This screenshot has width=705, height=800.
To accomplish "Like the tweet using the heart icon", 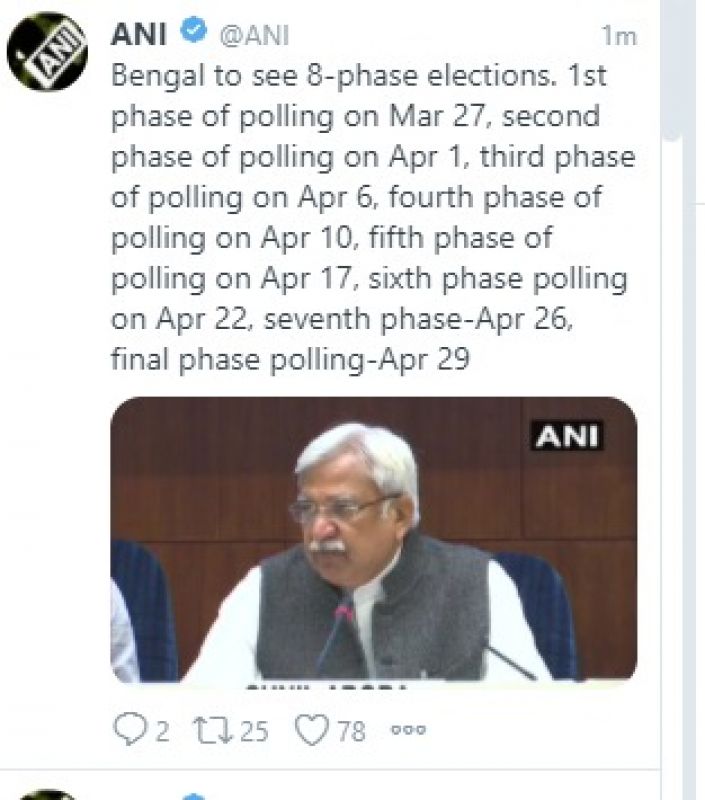I will pos(313,731).
